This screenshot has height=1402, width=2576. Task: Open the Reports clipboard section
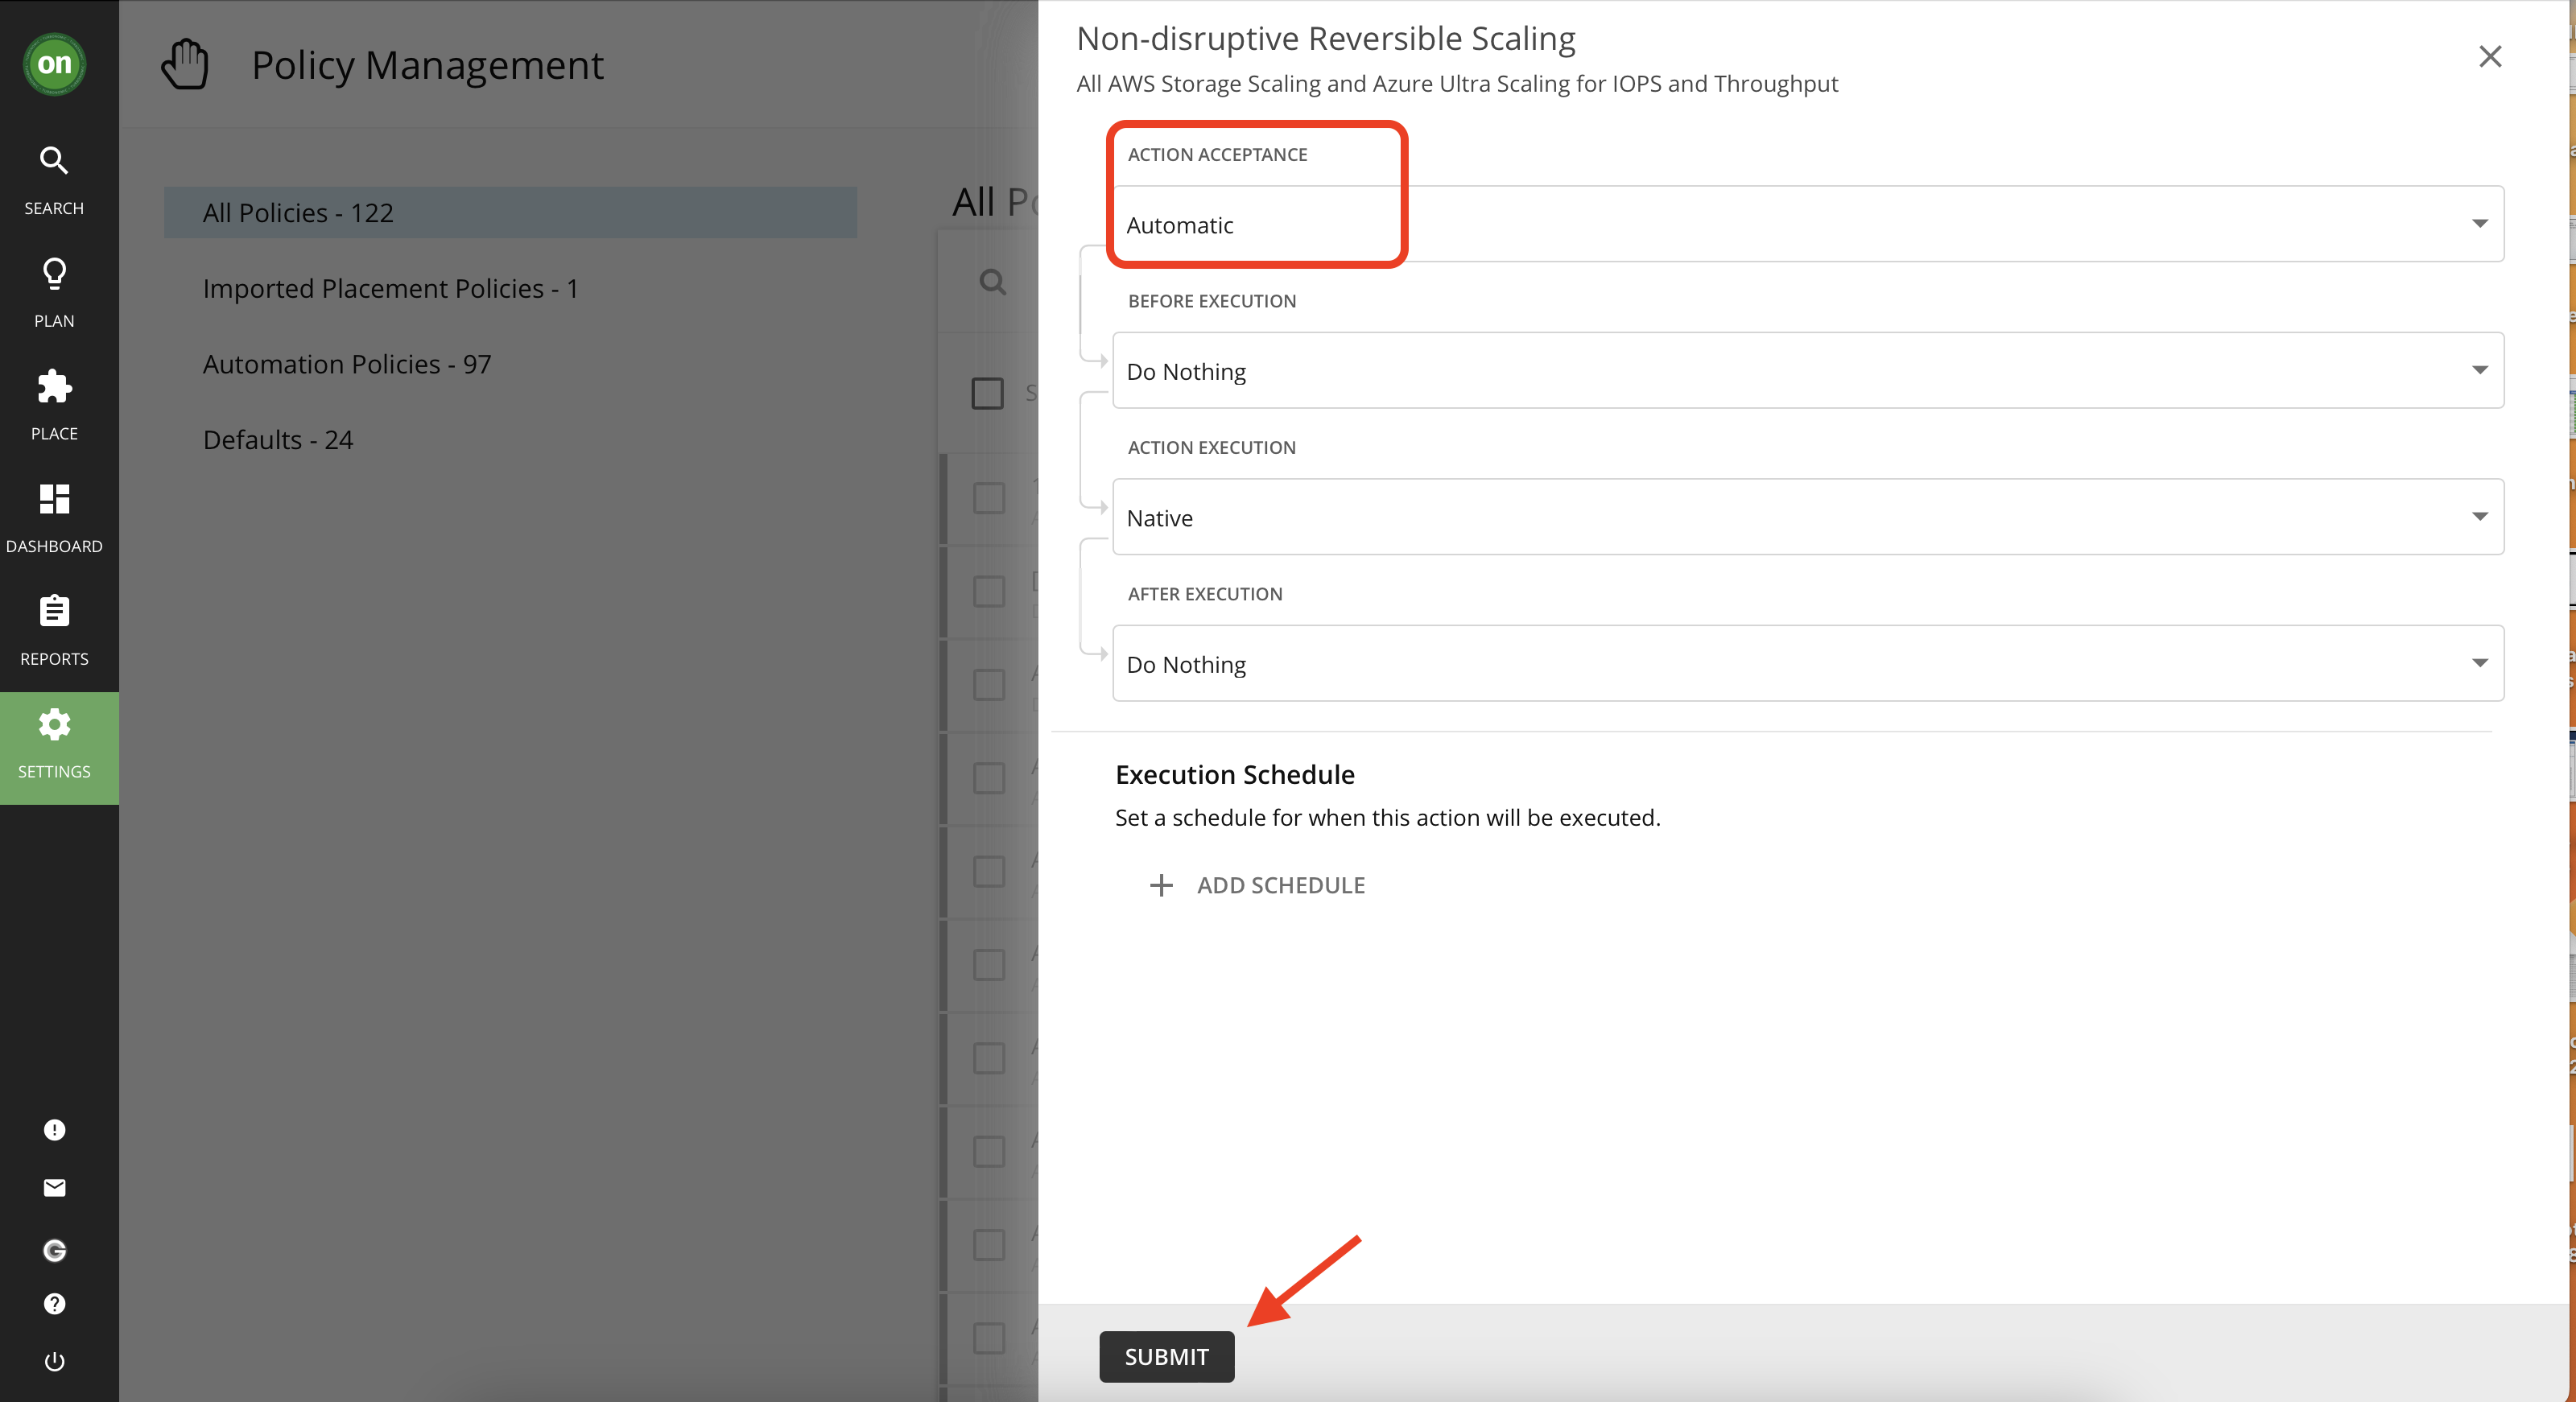tap(54, 631)
